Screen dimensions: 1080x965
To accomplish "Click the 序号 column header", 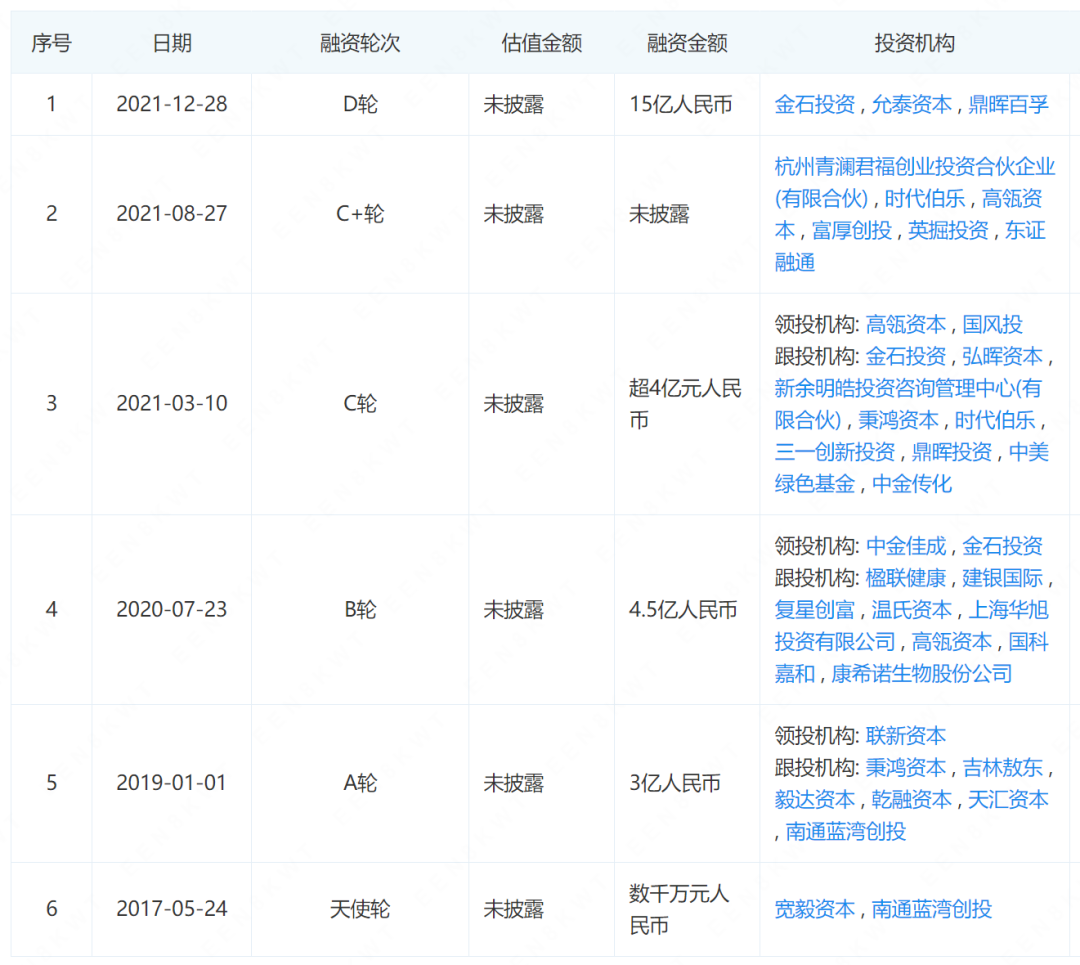I will tap(52, 43).
